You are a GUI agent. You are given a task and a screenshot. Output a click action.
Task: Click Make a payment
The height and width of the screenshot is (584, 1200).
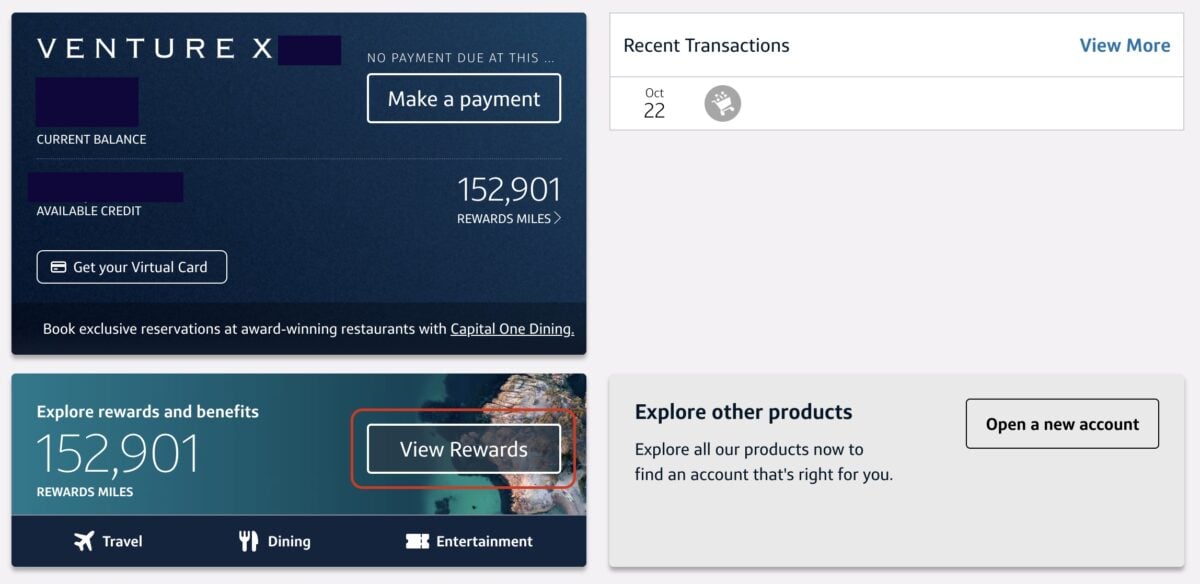click(463, 98)
